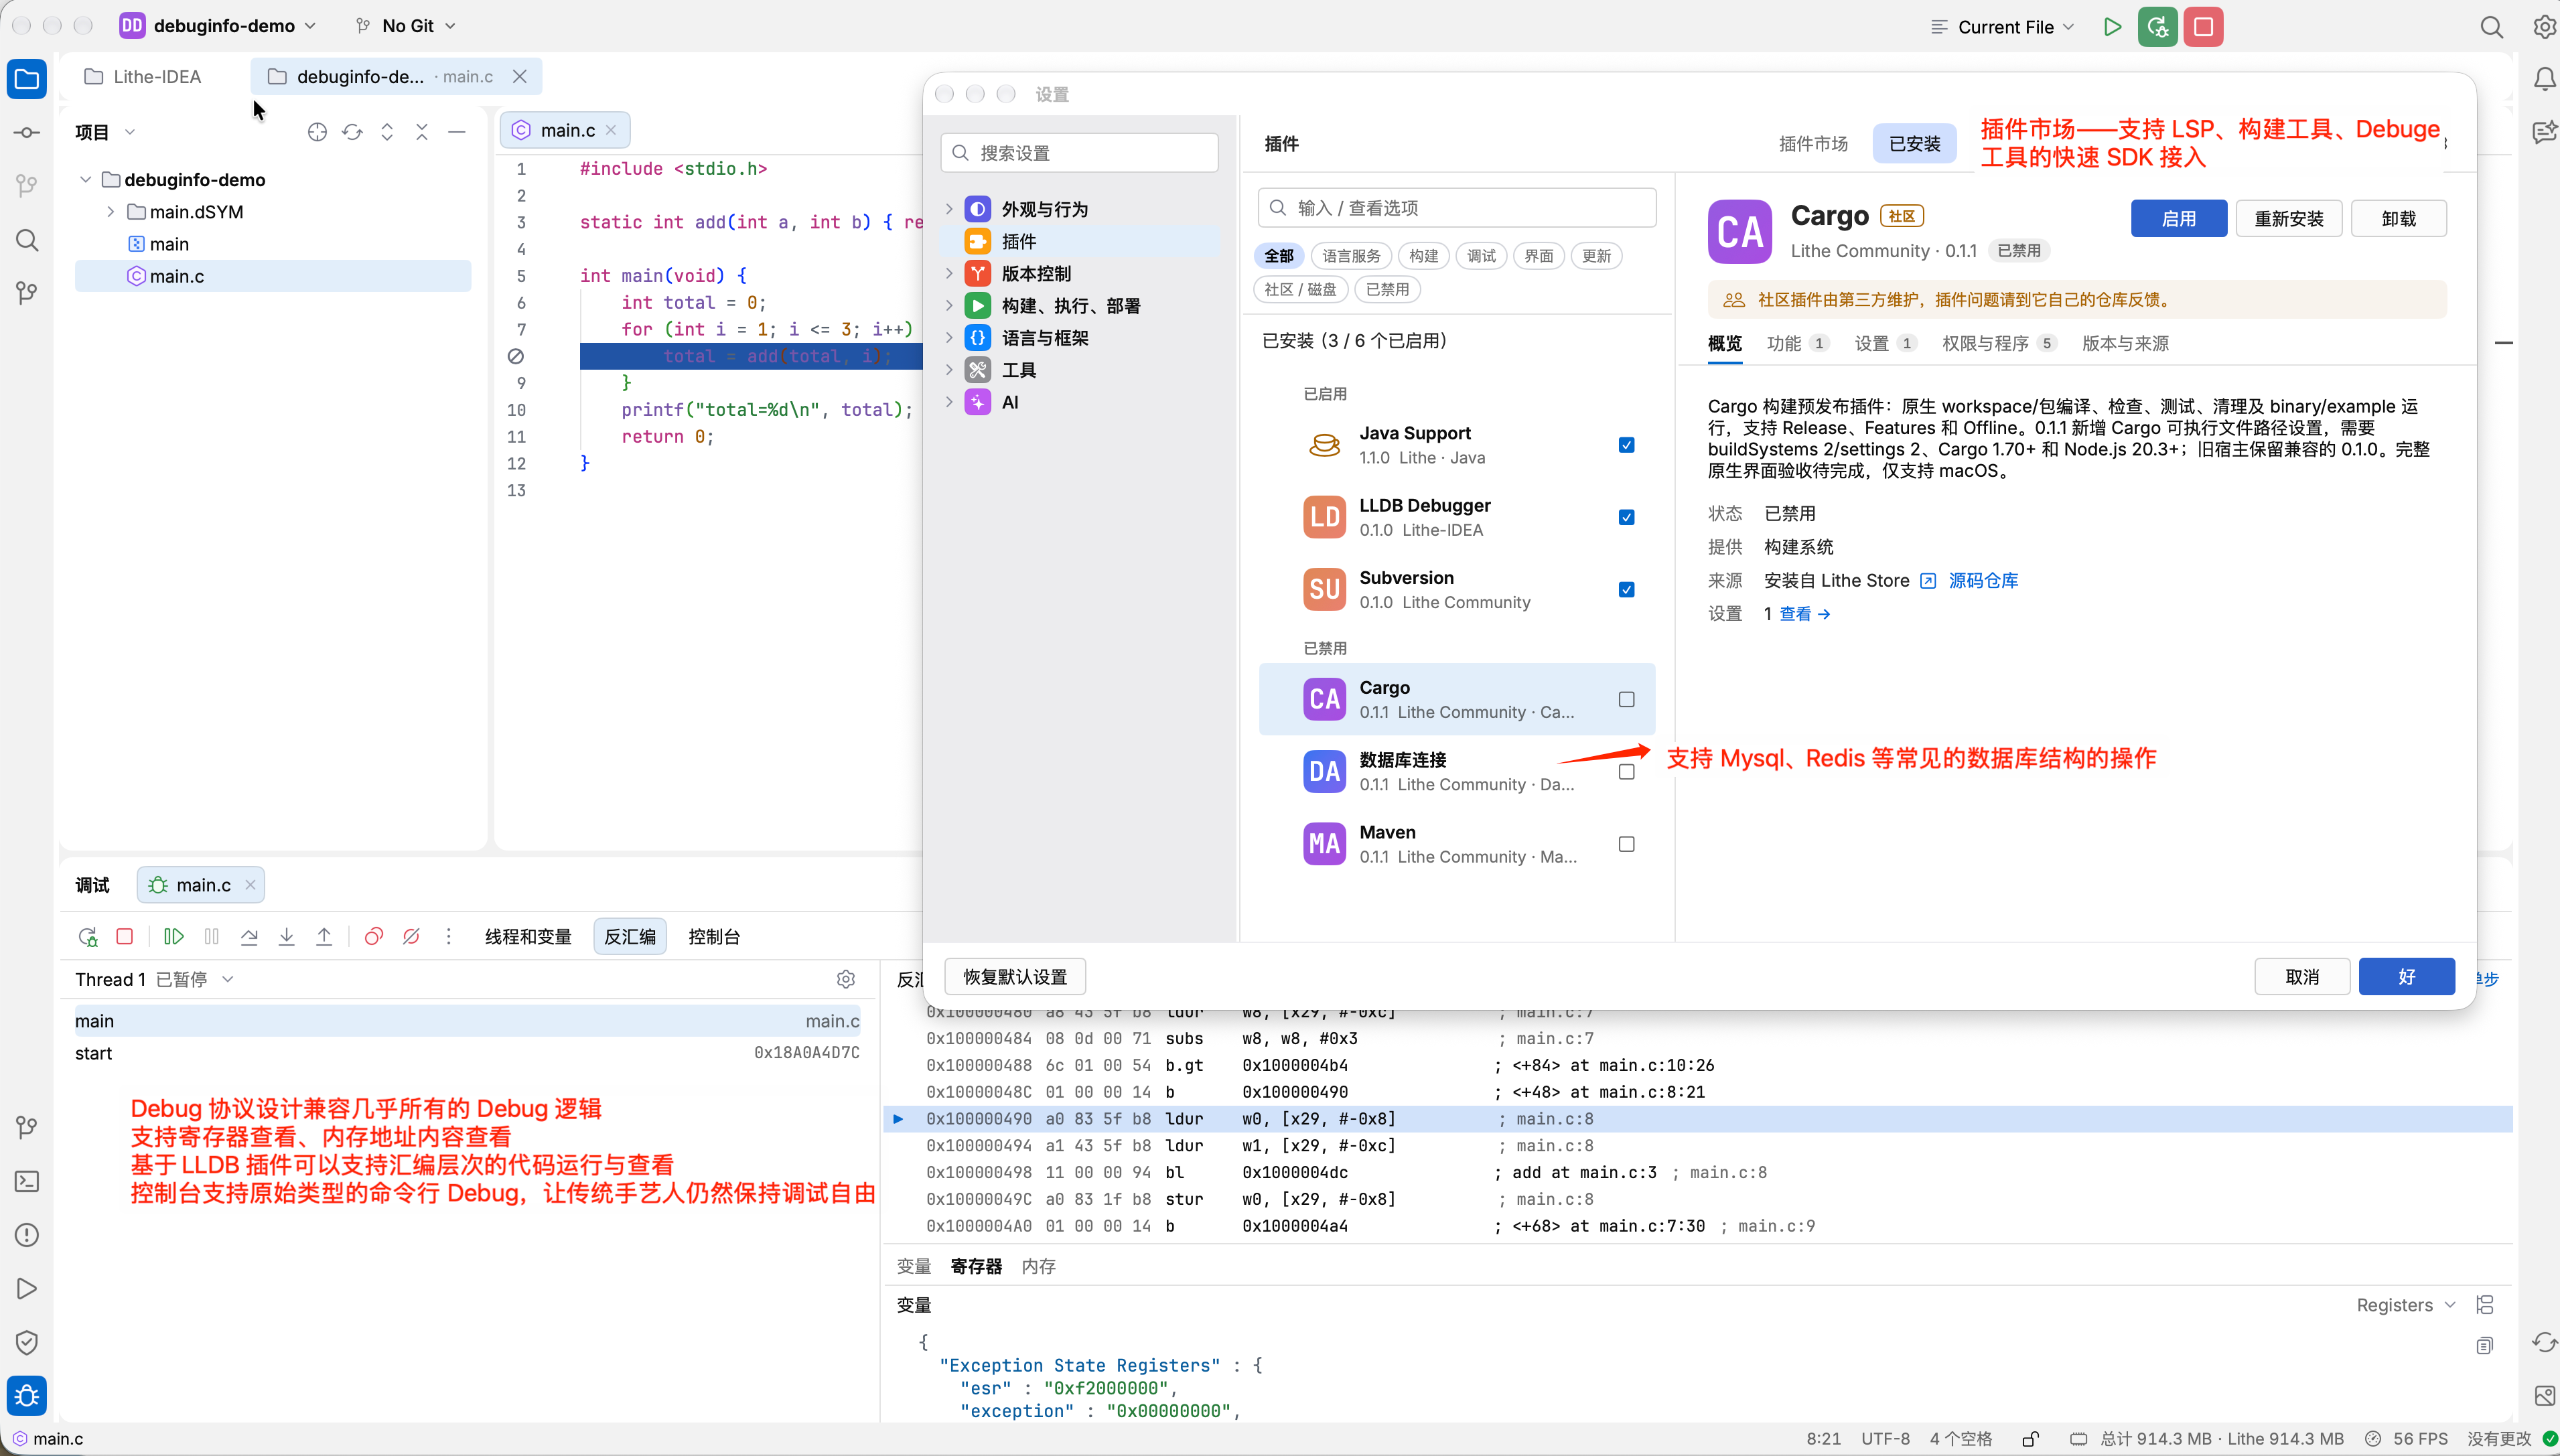Image resolution: width=2560 pixels, height=1456 pixels.
Task: Click the red Stop button in top toolbar
Action: [2203, 27]
